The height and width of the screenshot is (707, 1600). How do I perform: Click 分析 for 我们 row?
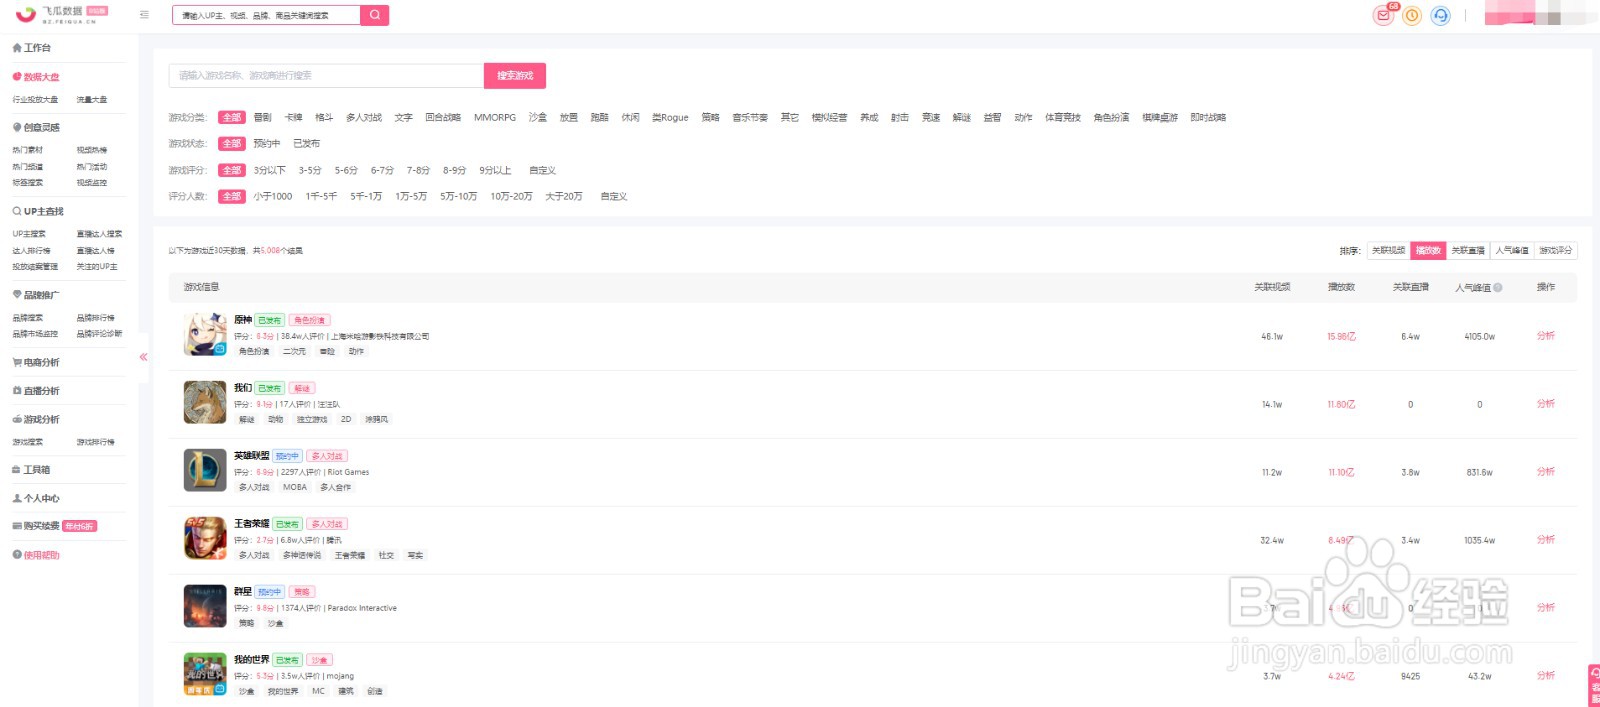coord(1546,404)
